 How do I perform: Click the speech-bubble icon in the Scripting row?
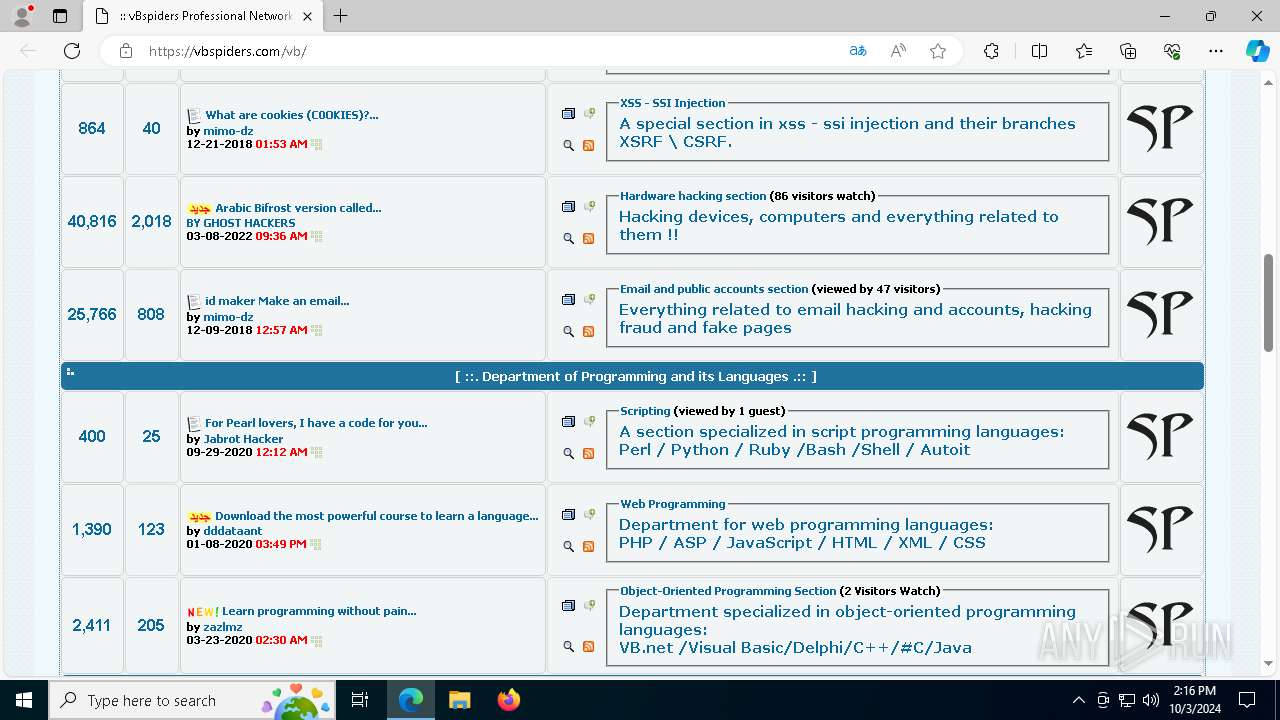(590, 421)
